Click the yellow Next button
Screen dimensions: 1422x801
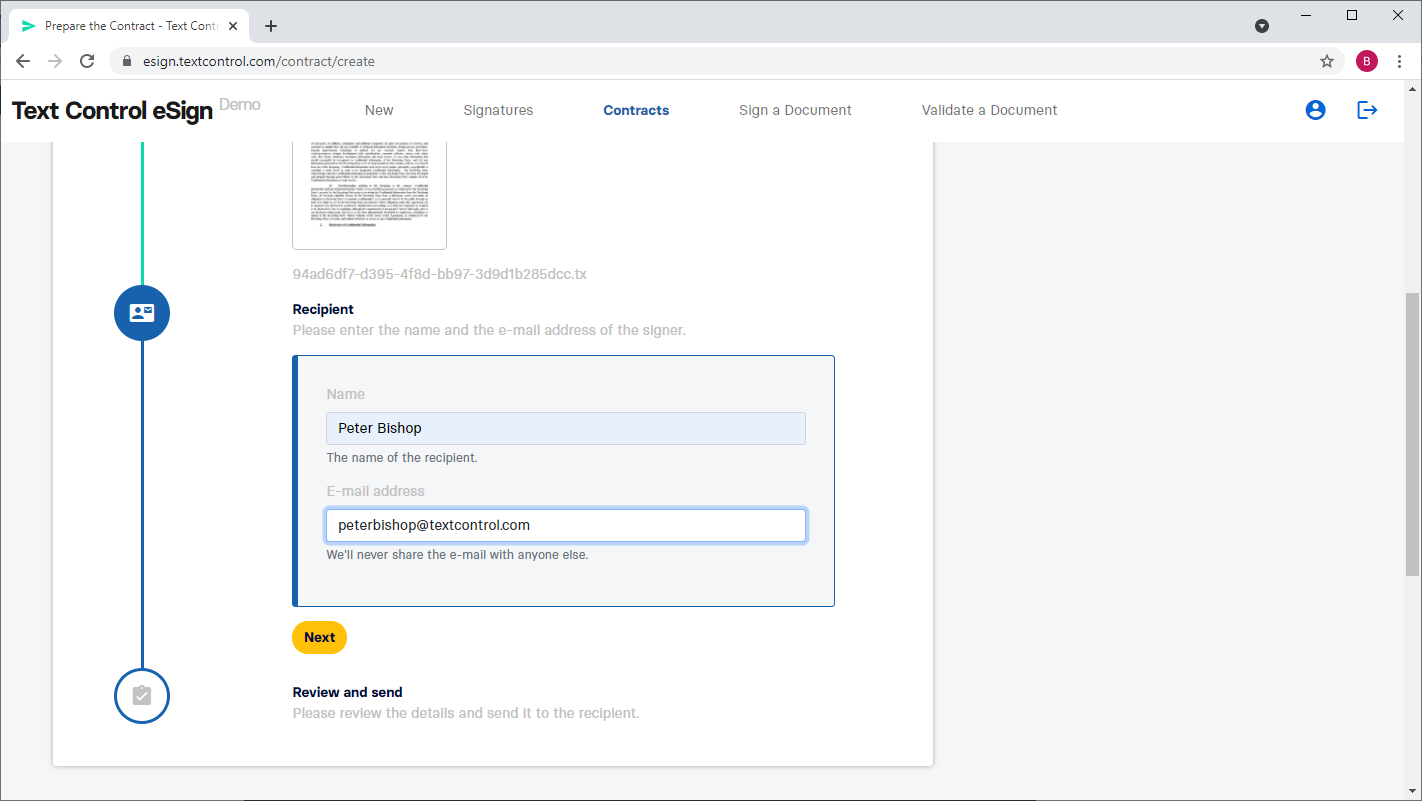319,637
